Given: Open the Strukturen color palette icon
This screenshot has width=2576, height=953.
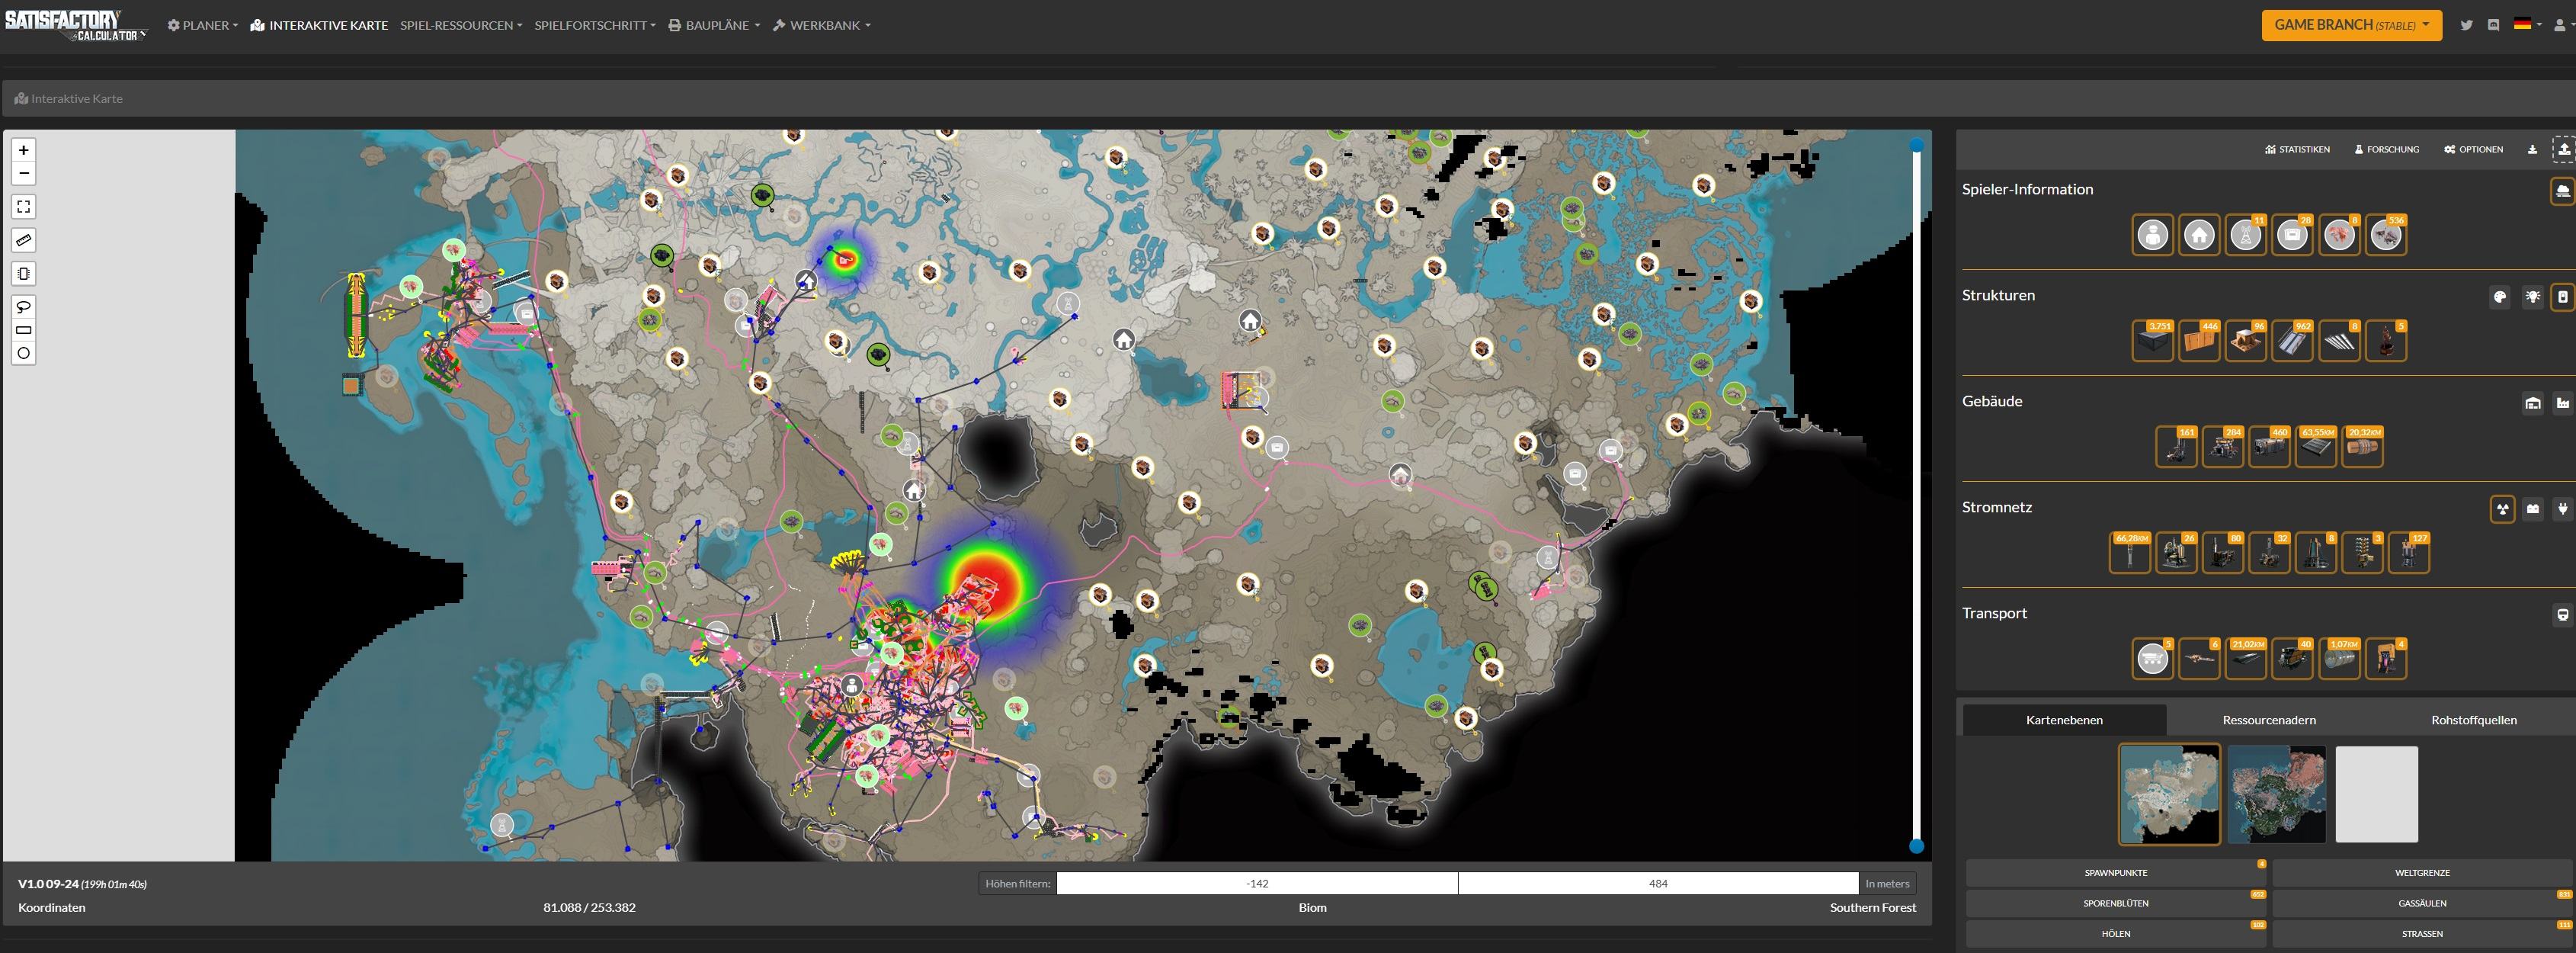Looking at the screenshot, I should (x=2499, y=297).
